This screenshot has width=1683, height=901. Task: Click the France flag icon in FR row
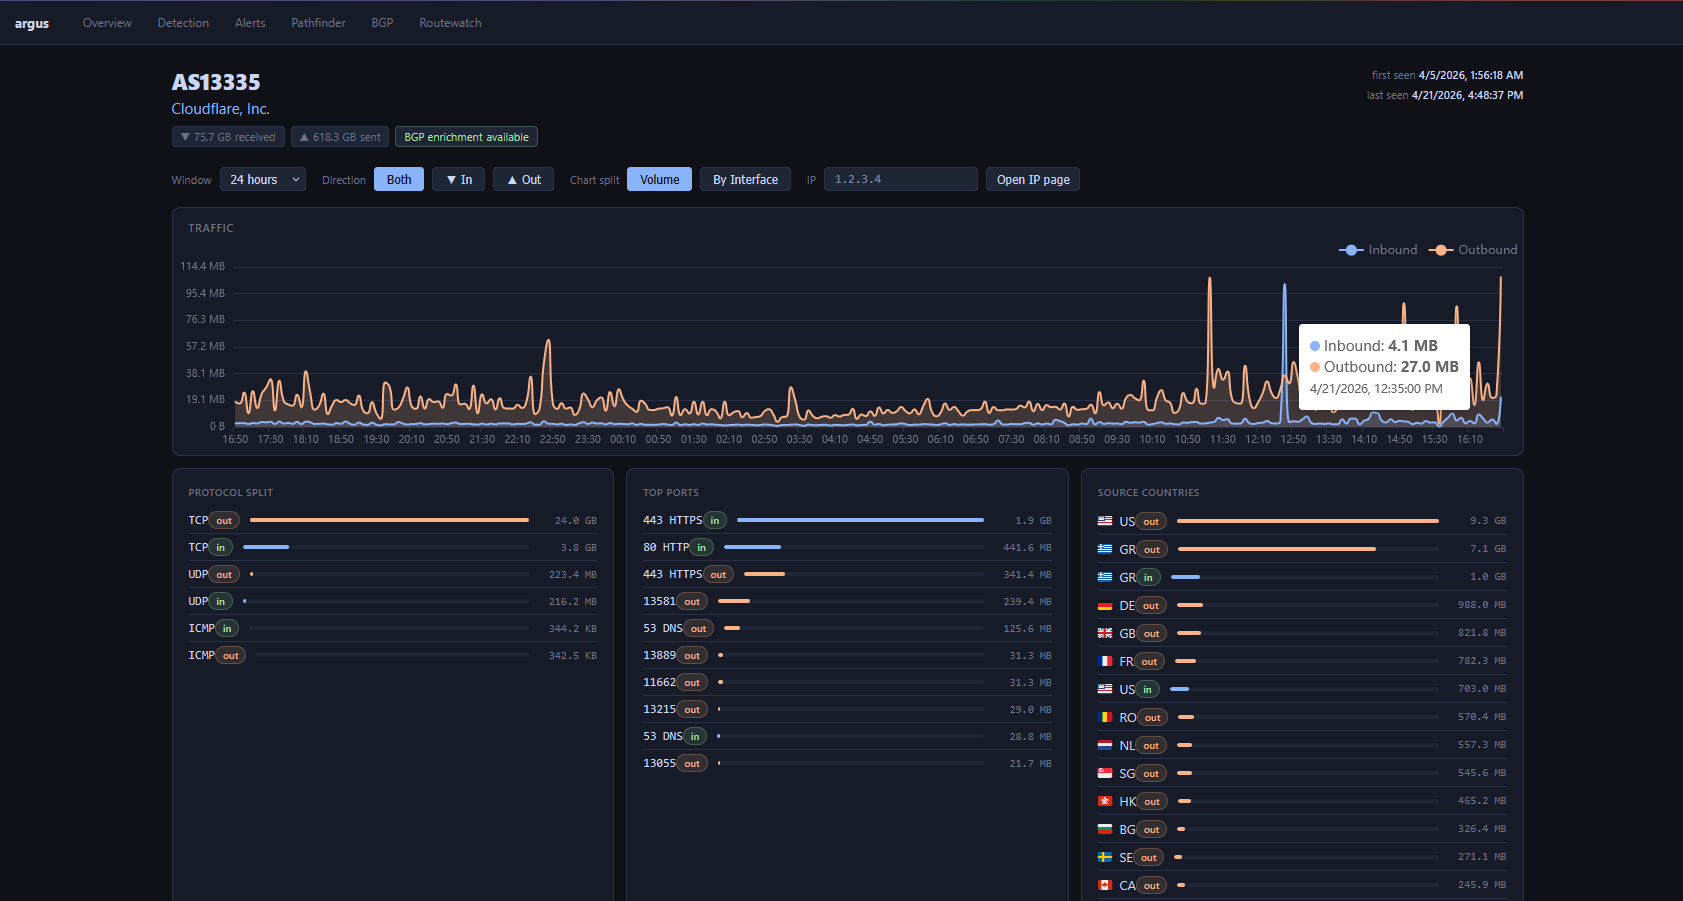(x=1104, y=661)
